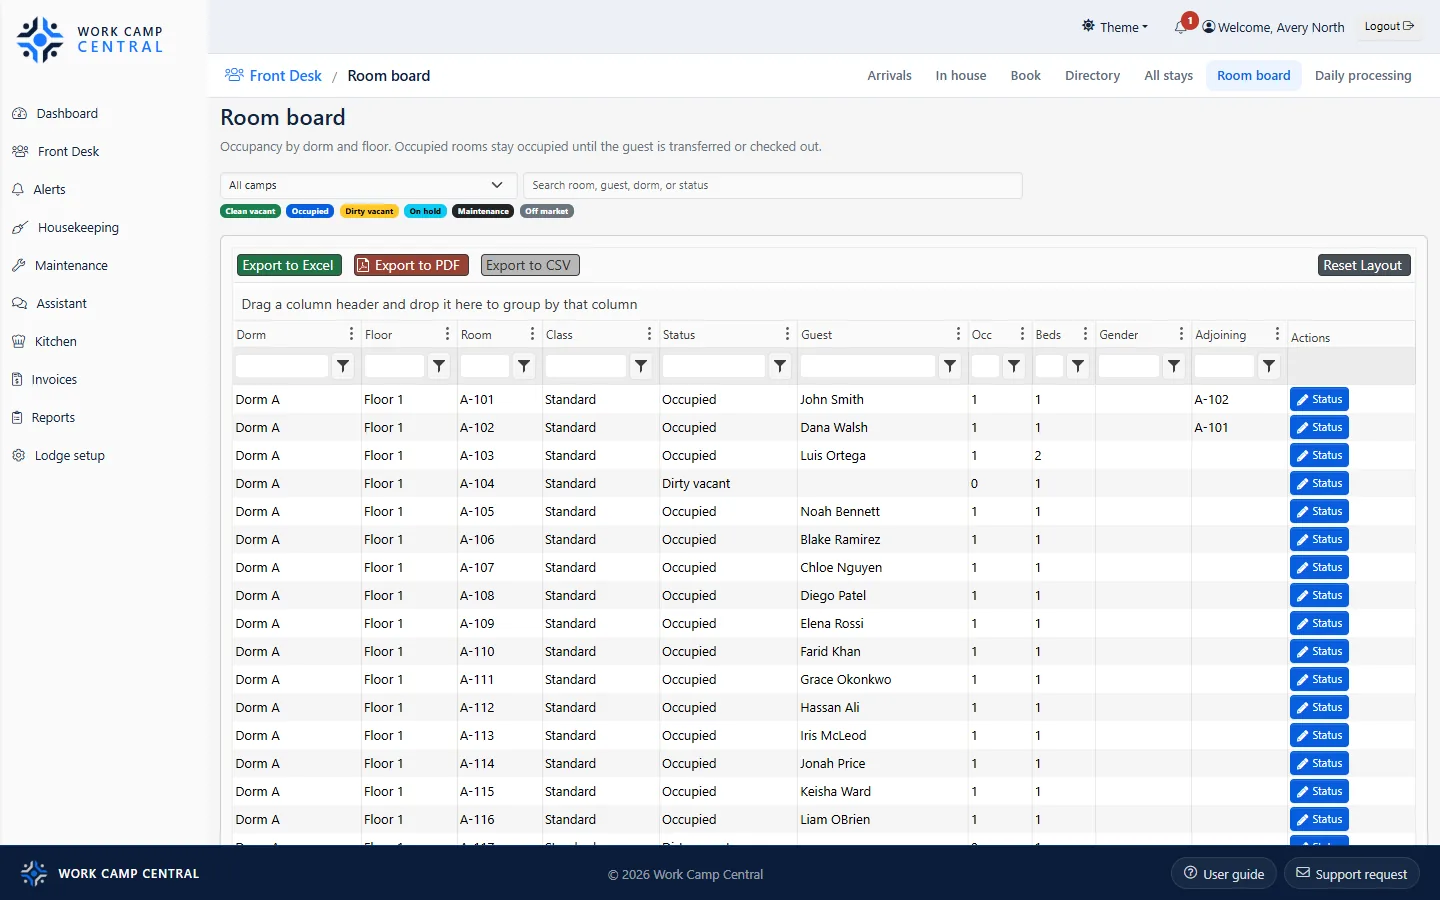
Task: Click the Guest column filter icon
Action: (x=950, y=366)
